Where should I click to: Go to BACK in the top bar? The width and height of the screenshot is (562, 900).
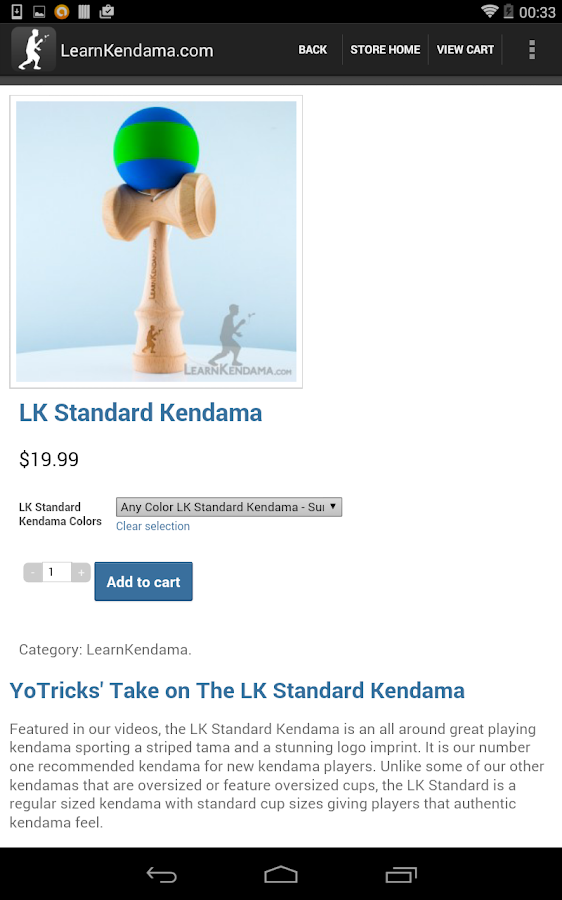[x=312, y=50]
